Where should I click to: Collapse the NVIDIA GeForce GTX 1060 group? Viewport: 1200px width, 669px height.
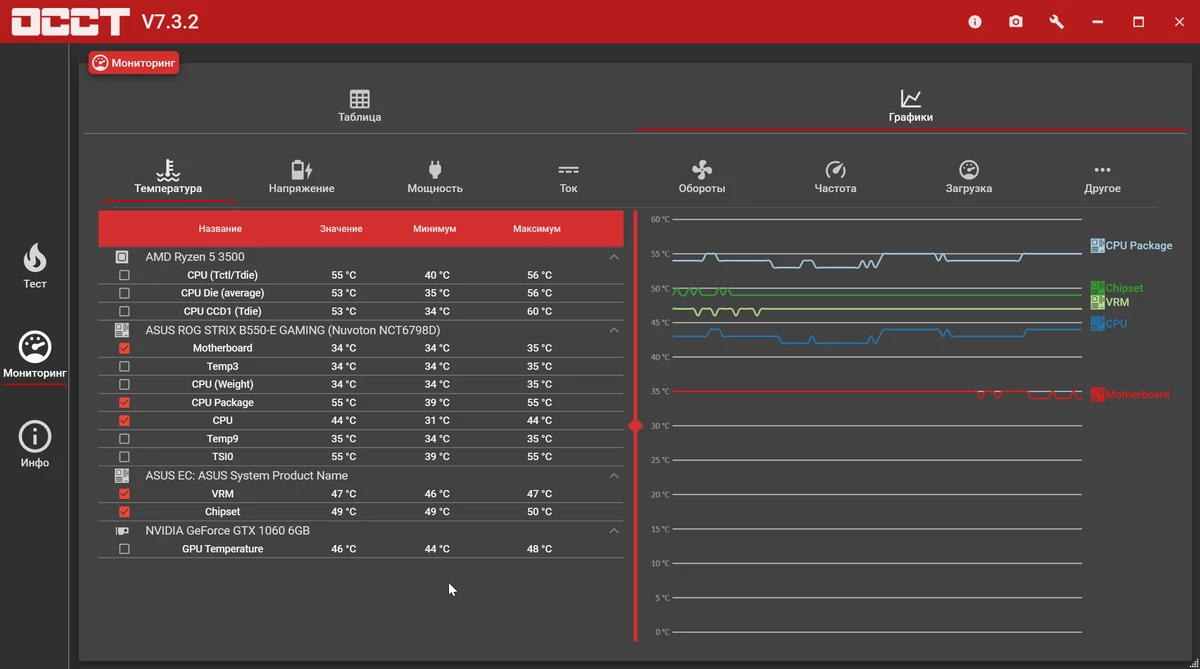(x=614, y=531)
